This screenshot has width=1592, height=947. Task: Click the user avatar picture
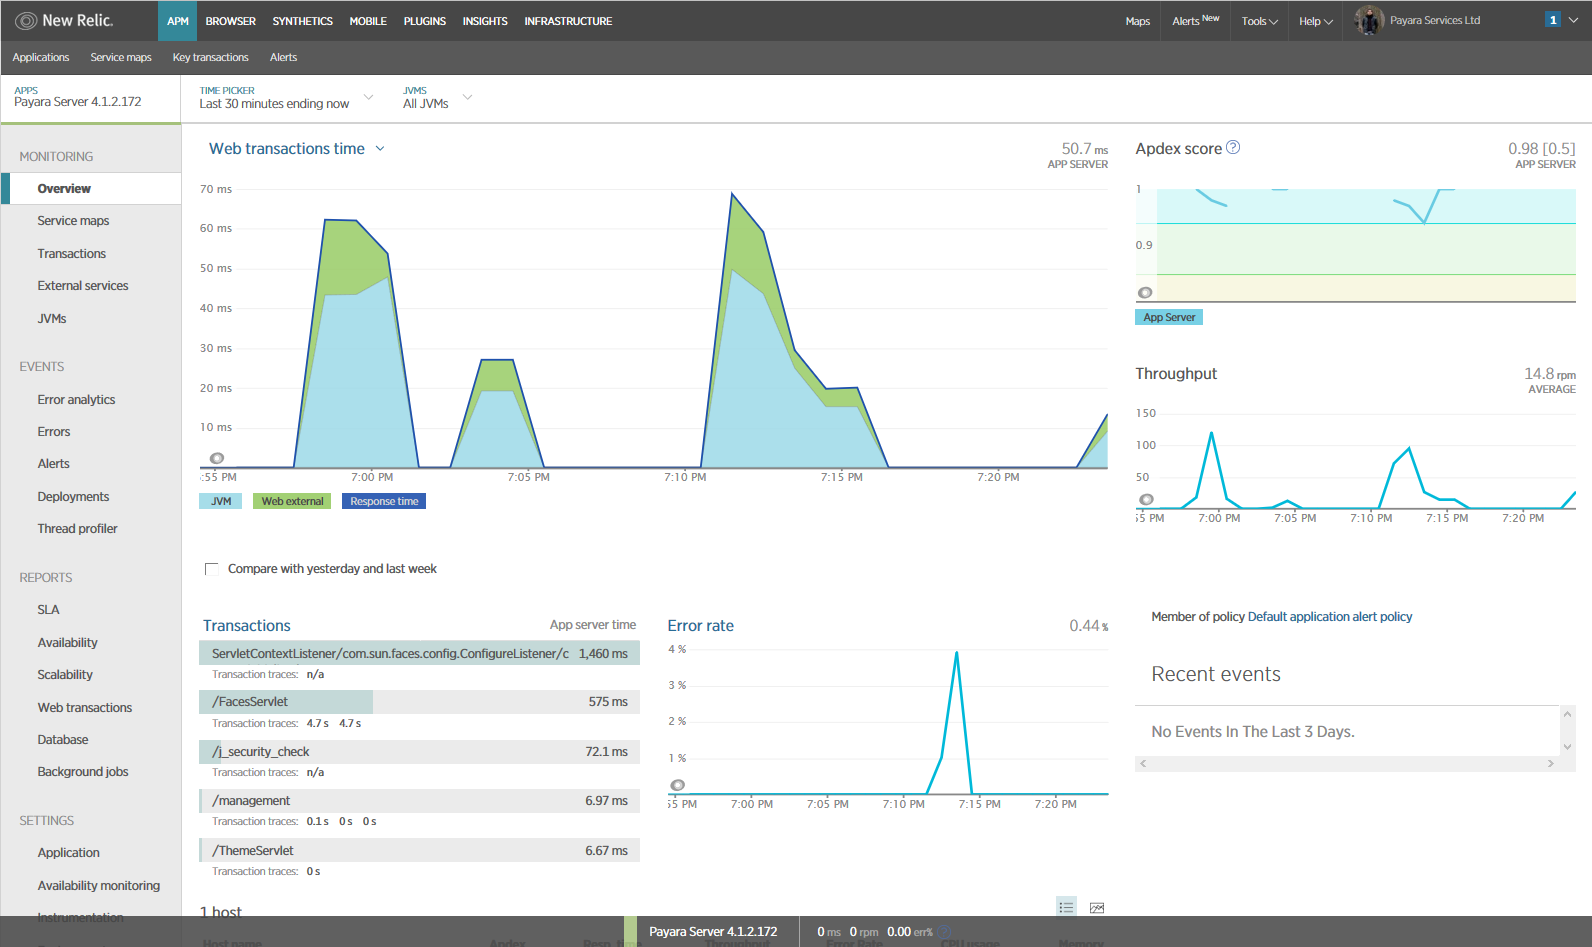pyautogui.click(x=1368, y=20)
